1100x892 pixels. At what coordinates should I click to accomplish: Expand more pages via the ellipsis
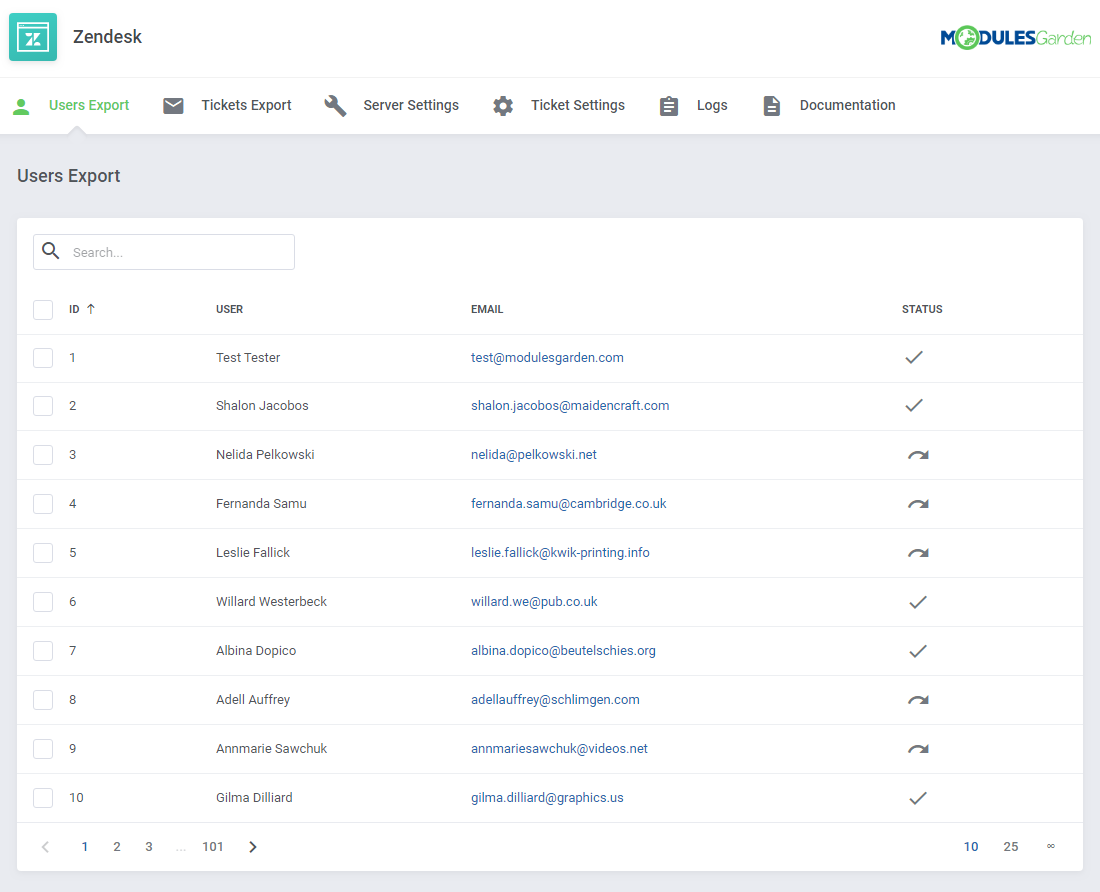tap(181, 846)
